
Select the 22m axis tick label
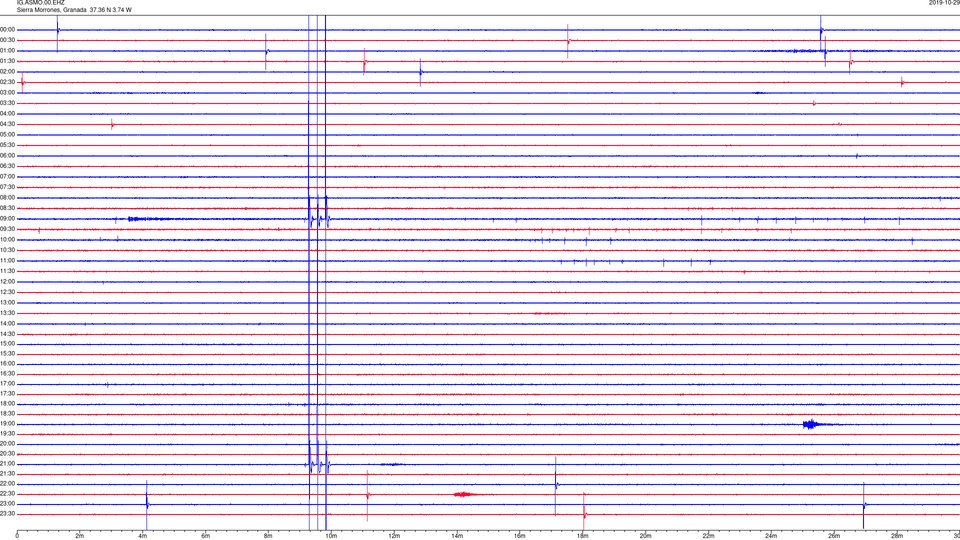tap(708, 536)
